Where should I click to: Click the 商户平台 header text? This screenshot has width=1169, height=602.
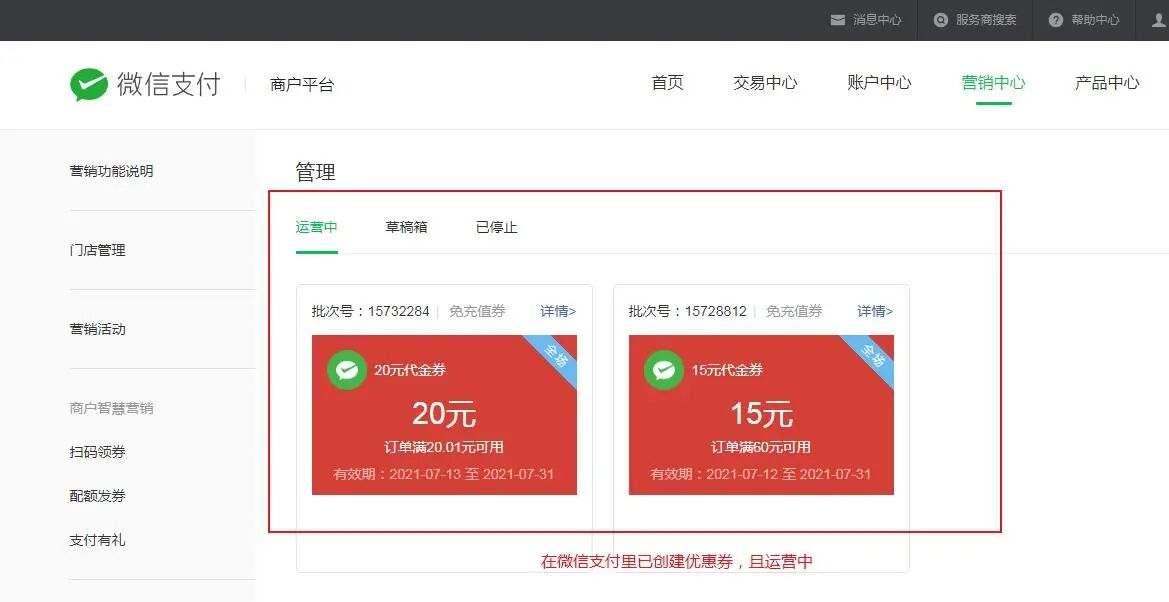pyautogui.click(x=302, y=85)
